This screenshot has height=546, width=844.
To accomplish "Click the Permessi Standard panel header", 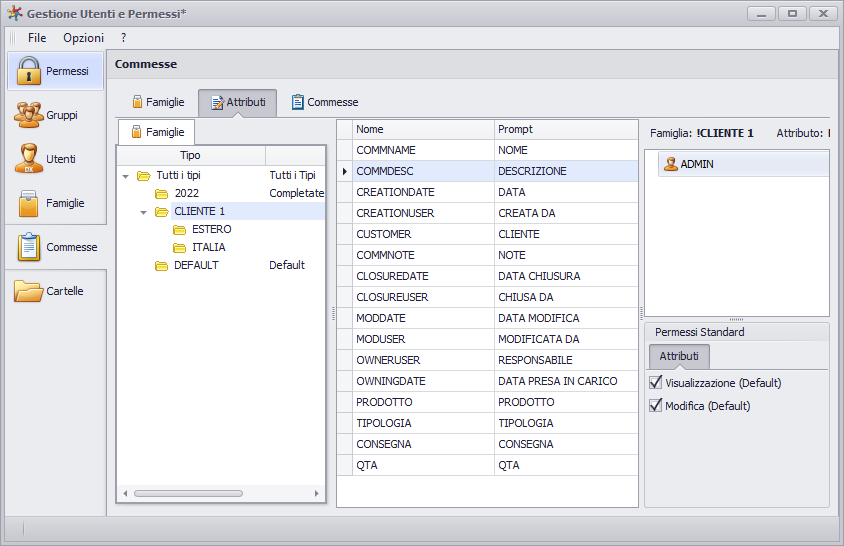I will tap(736, 332).
